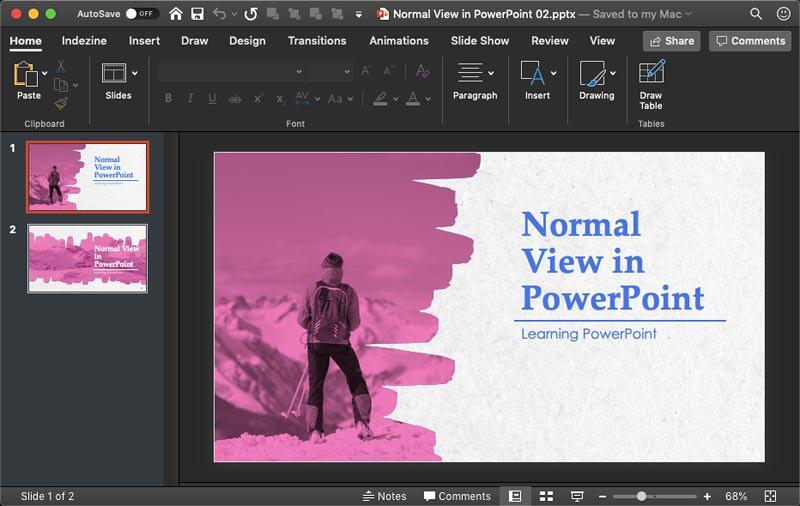The width and height of the screenshot is (800, 506).
Task: Open the Design tab
Action: pos(247,41)
